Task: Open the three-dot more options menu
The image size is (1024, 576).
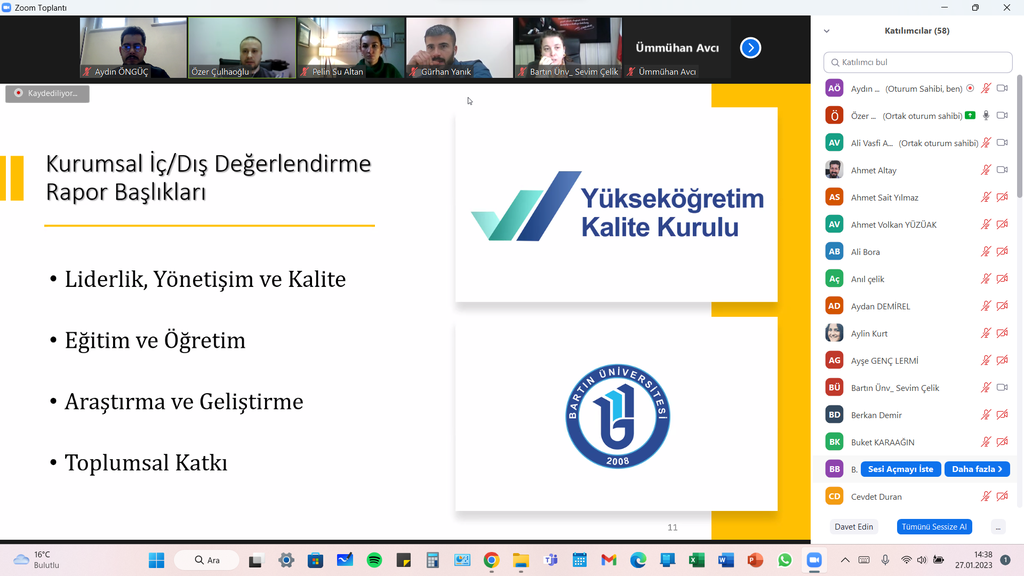Action: [997, 527]
